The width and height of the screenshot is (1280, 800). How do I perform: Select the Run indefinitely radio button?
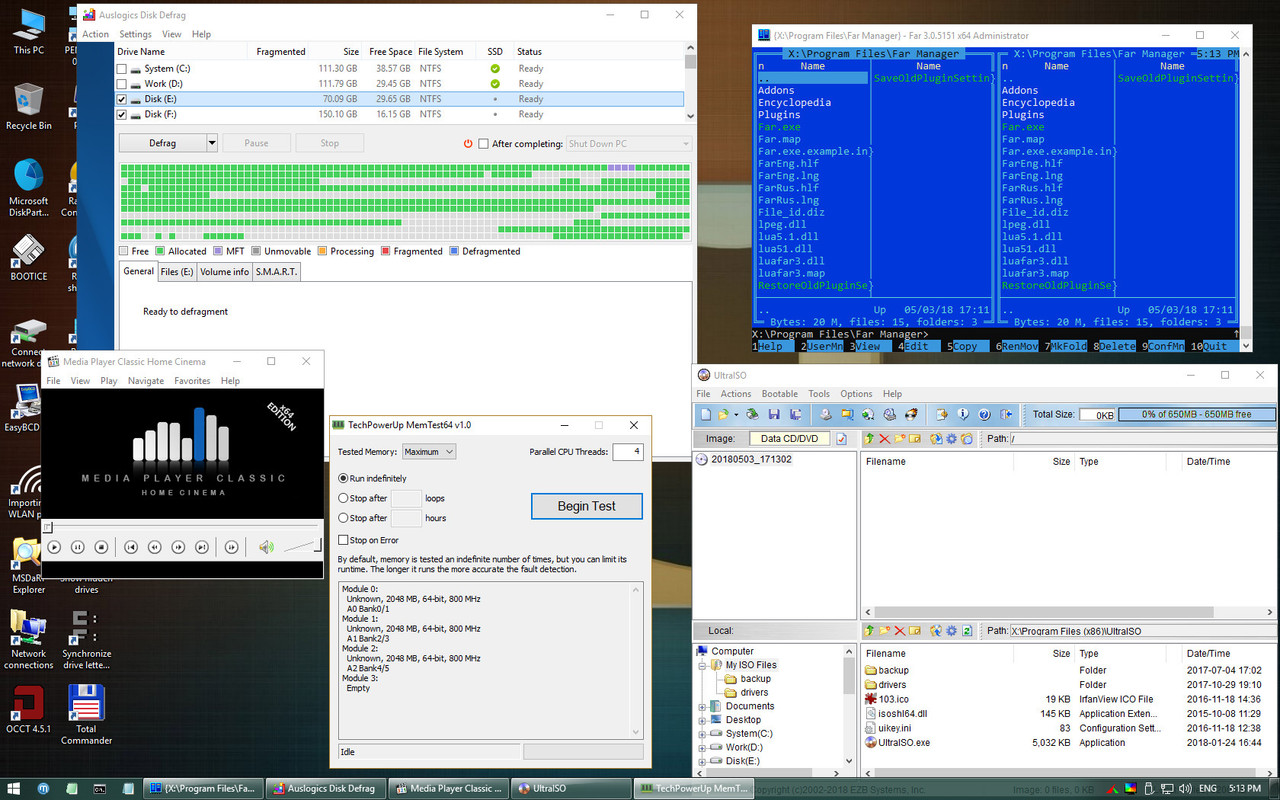coord(344,479)
